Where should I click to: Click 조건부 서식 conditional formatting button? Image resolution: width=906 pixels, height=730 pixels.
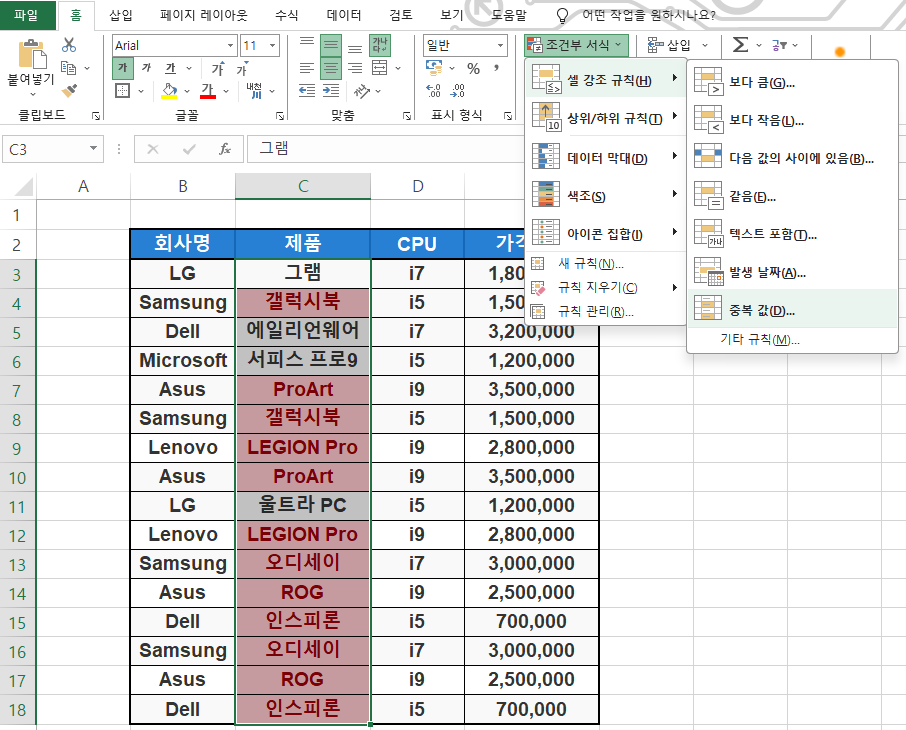point(576,45)
